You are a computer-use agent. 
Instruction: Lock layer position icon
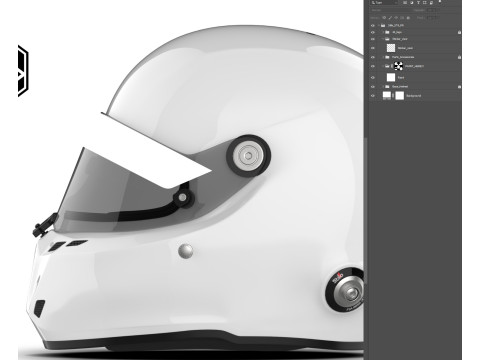point(396,18)
